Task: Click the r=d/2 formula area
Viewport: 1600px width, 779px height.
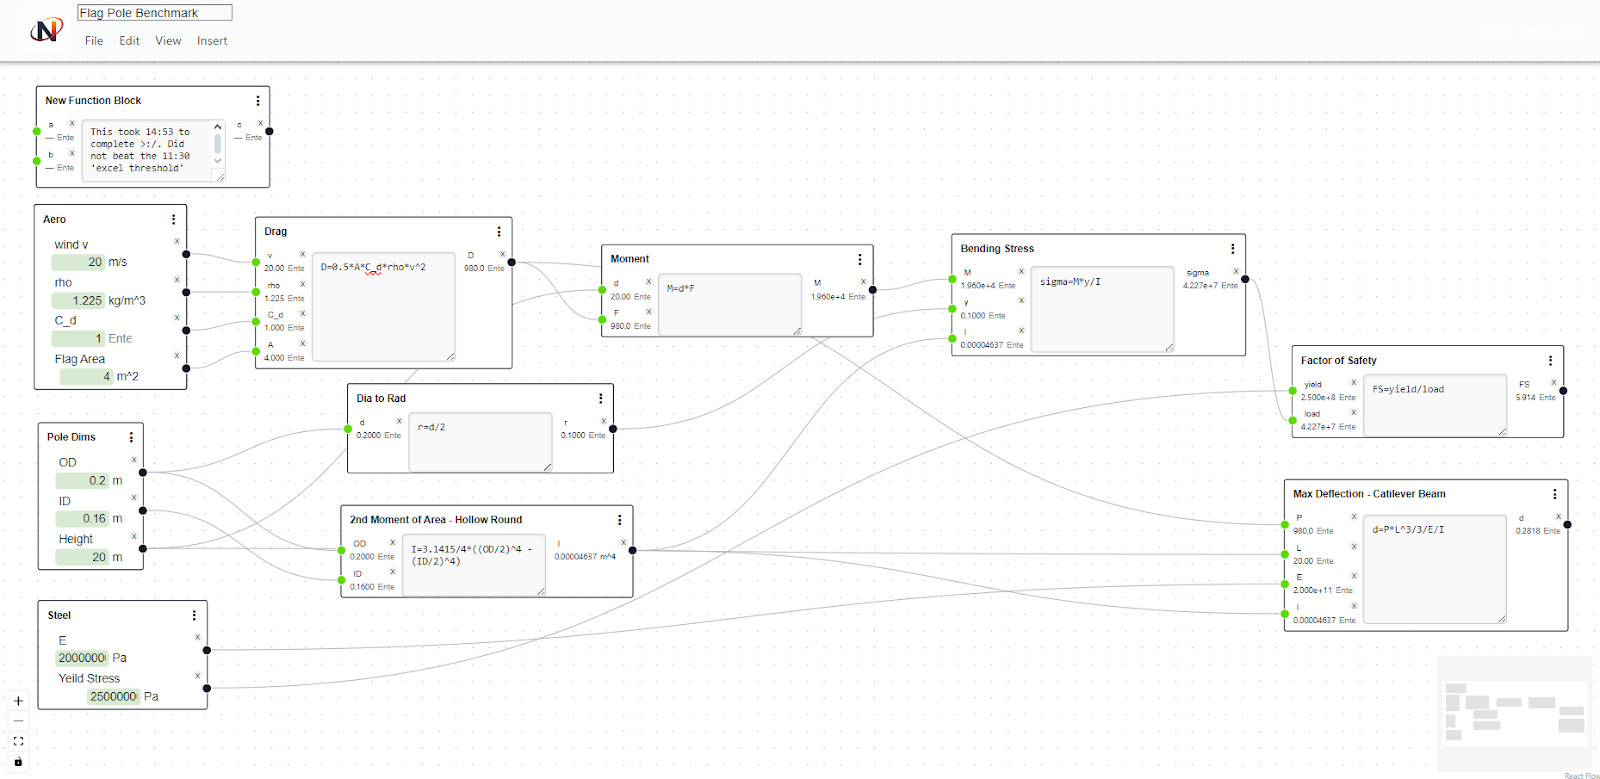Action: click(x=480, y=442)
